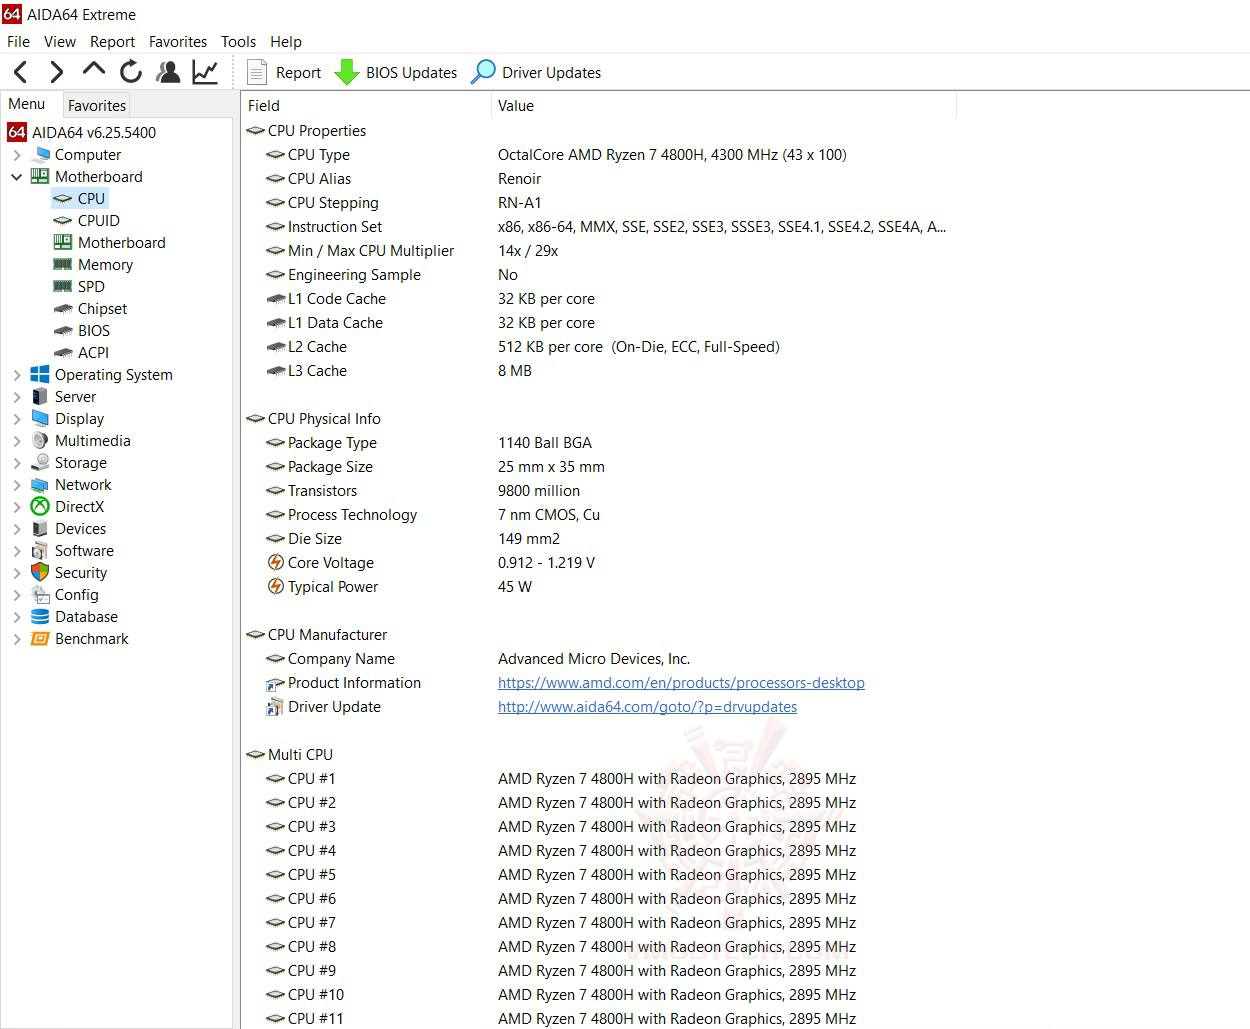Screen dimensions: 1250x1029
Task: Refresh the page with the circular arrow
Action: point(131,72)
